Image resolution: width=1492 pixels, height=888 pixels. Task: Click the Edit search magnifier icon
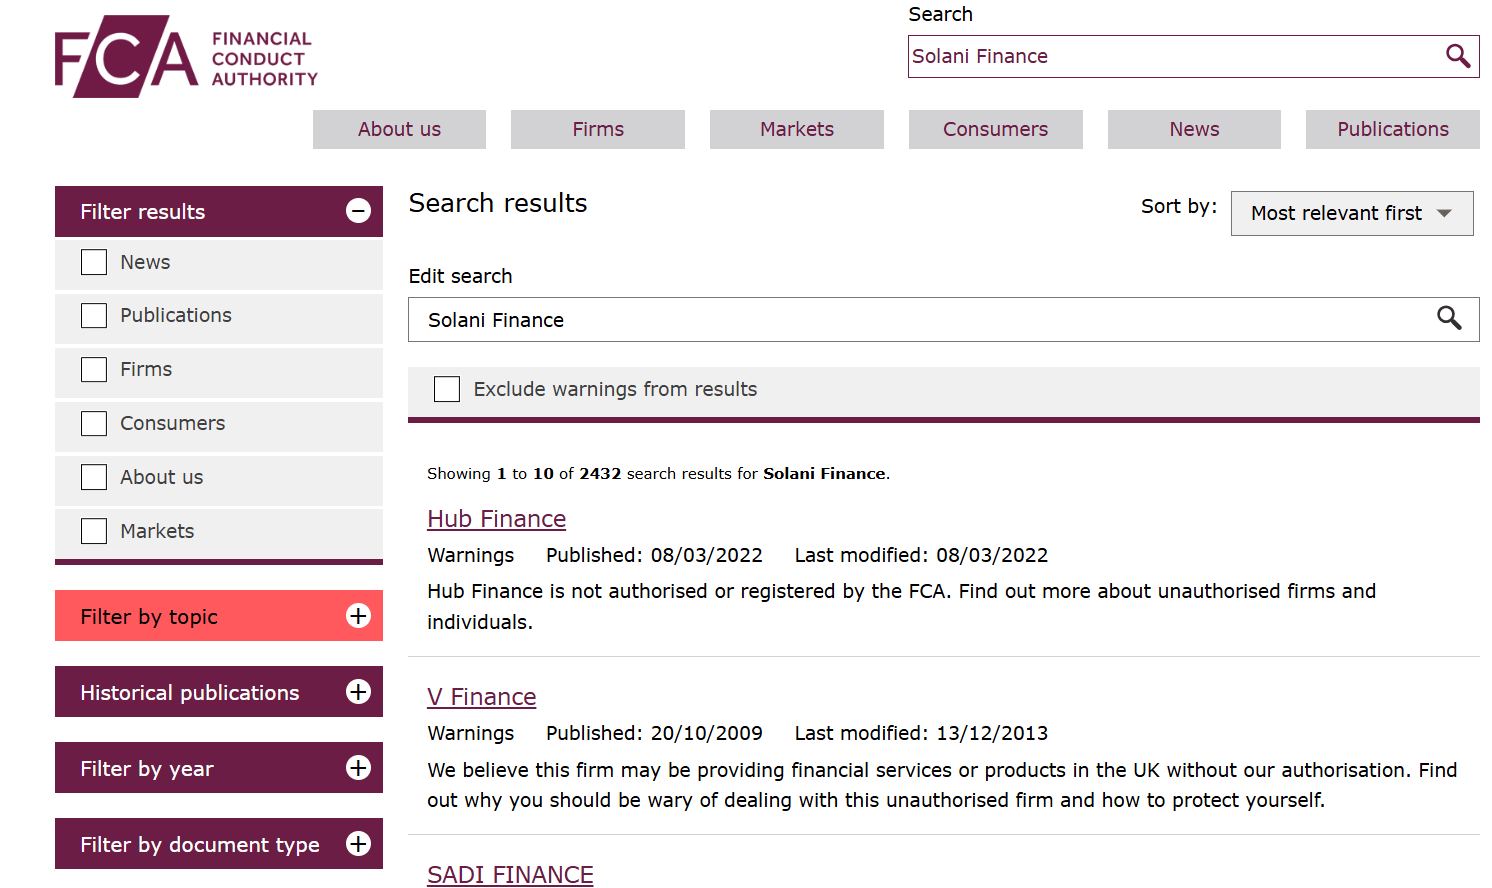[1448, 318]
